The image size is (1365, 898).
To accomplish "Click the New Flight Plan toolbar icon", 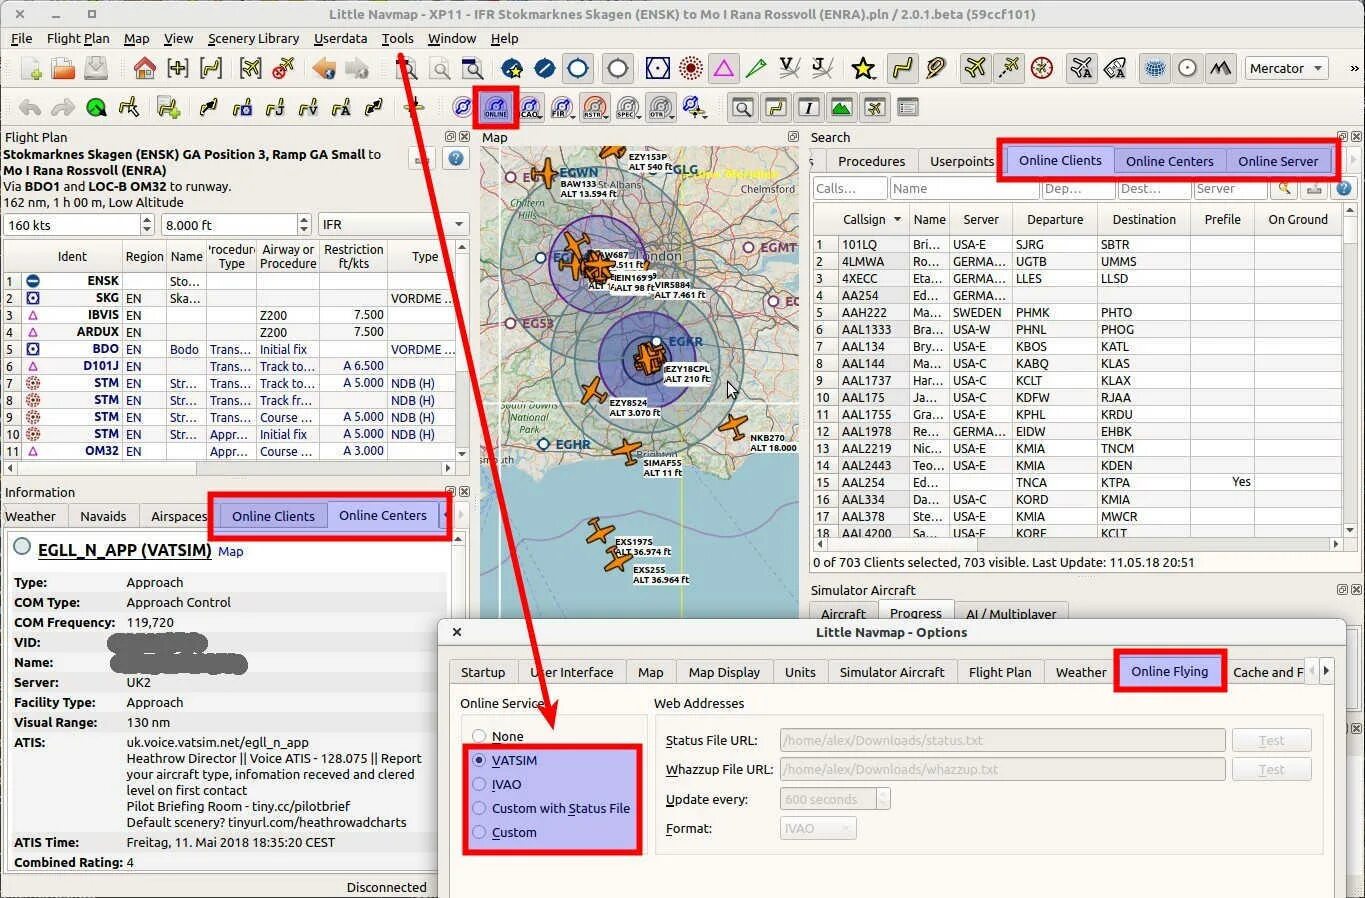I will click(x=31, y=69).
